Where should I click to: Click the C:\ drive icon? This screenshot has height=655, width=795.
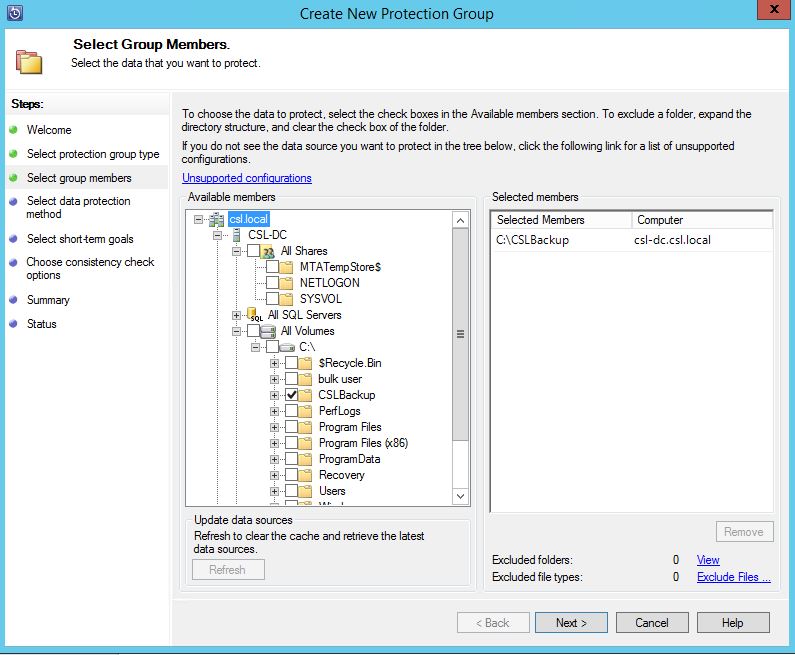[287, 348]
